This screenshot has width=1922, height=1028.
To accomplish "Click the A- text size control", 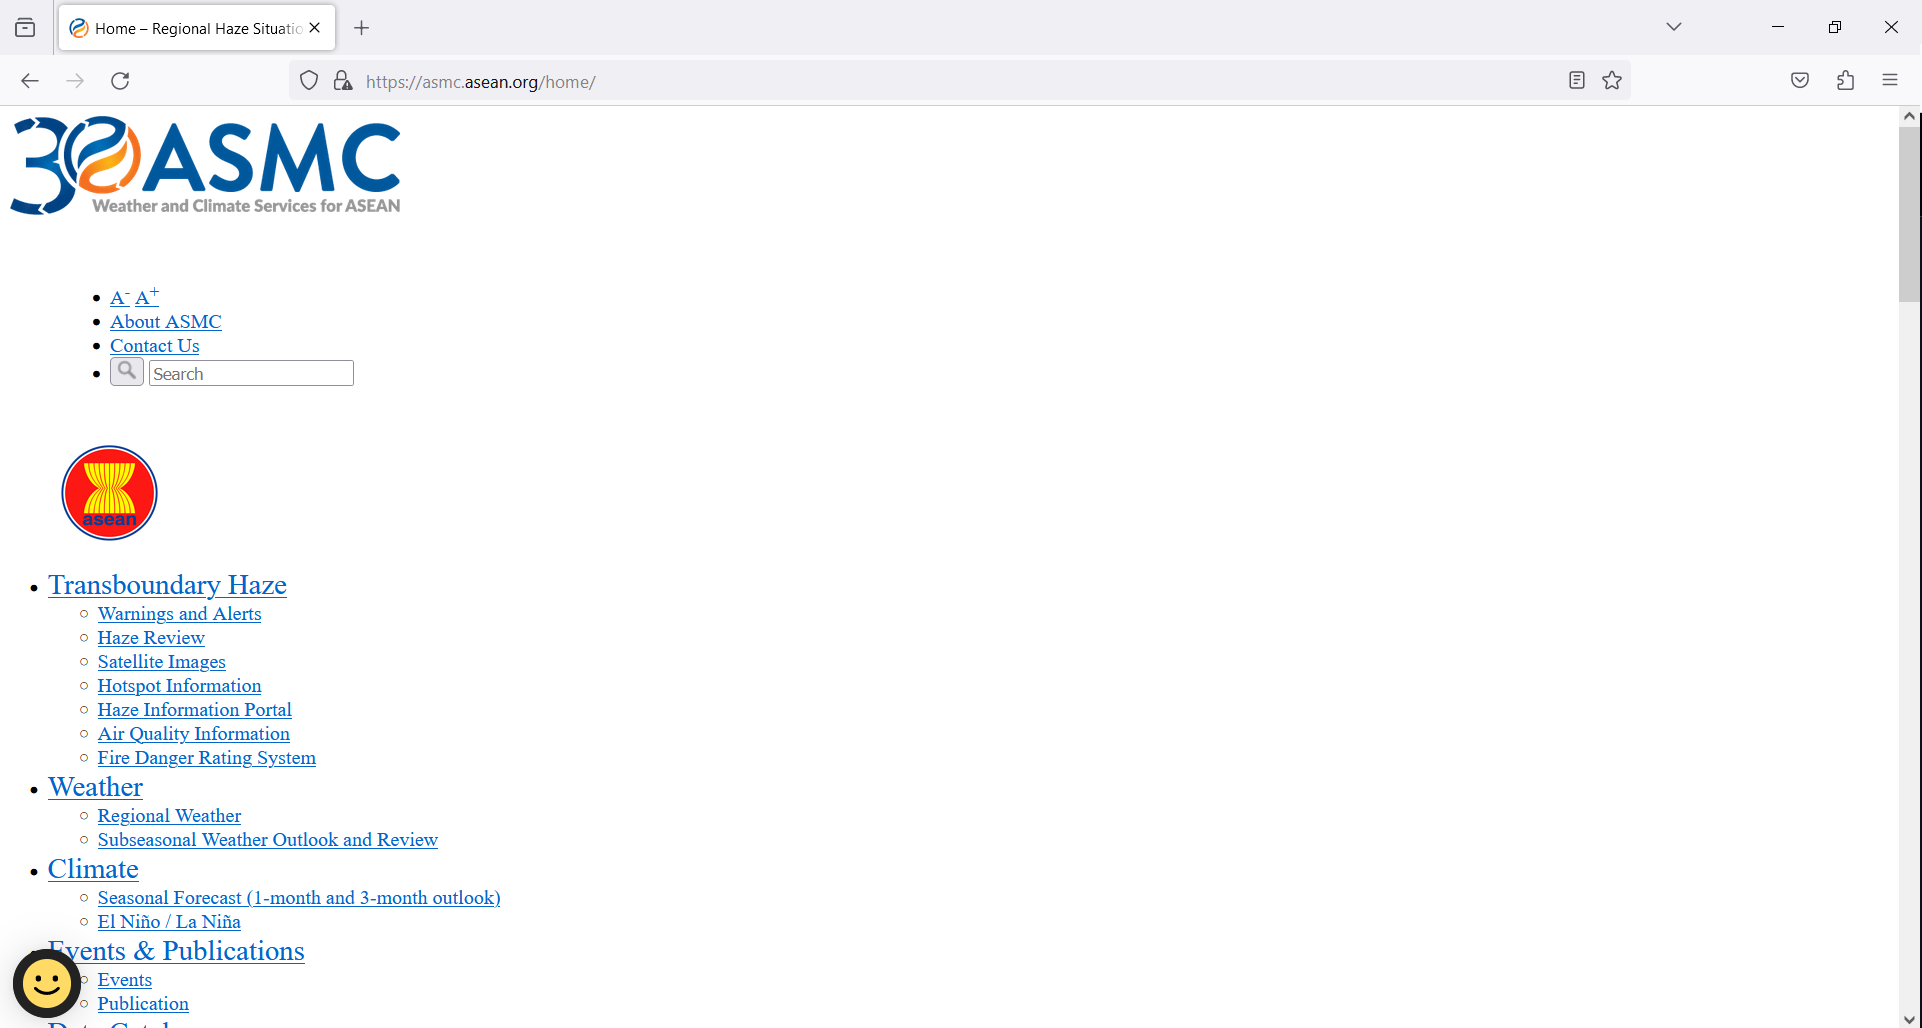I will pyautogui.click(x=119, y=297).
